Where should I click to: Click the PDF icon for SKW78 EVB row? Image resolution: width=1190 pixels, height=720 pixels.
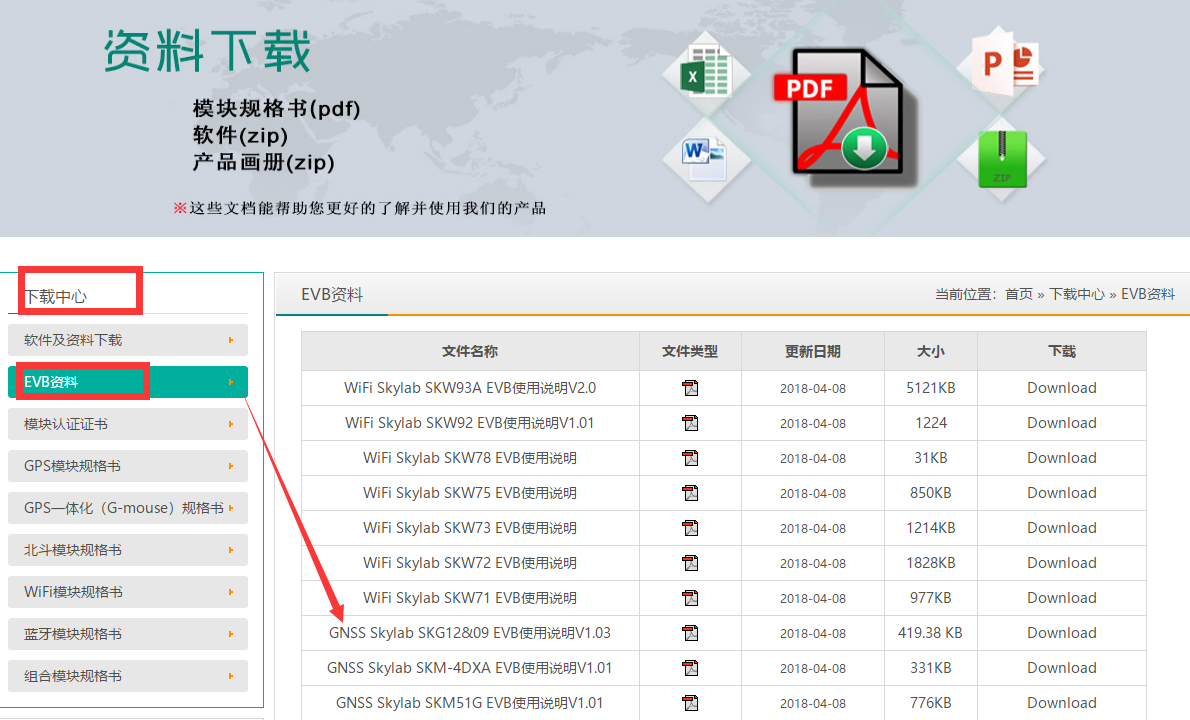tap(690, 458)
